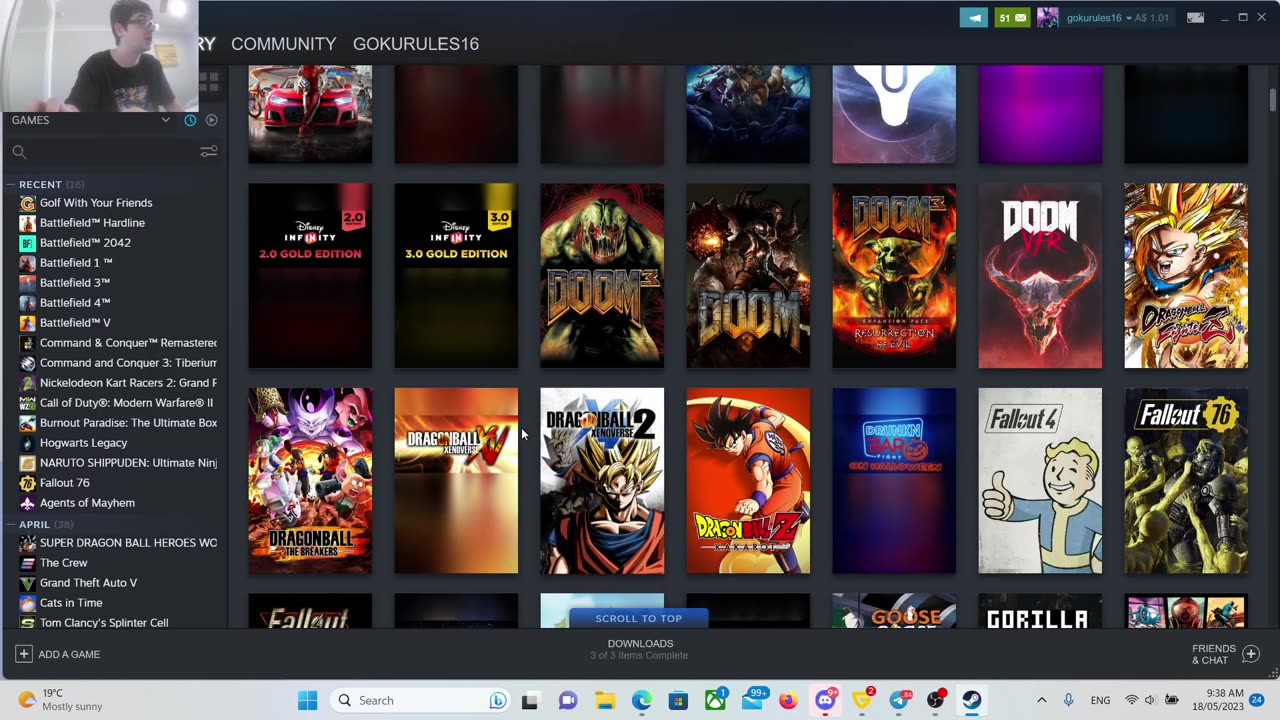Image resolution: width=1280 pixels, height=720 pixels.
Task: Open the DOOM VFR game cover
Action: 1040,276
